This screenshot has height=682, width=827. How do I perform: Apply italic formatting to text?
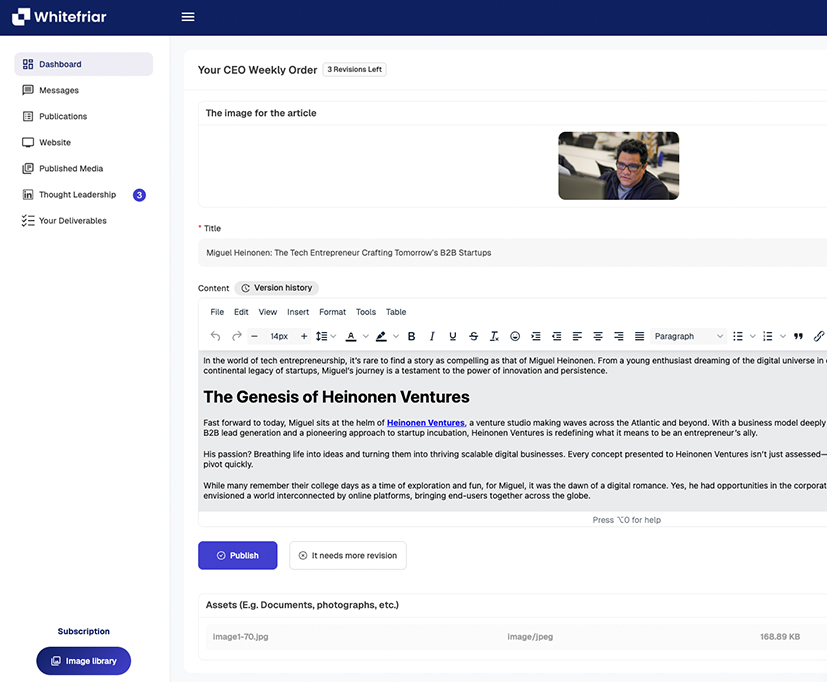432,337
